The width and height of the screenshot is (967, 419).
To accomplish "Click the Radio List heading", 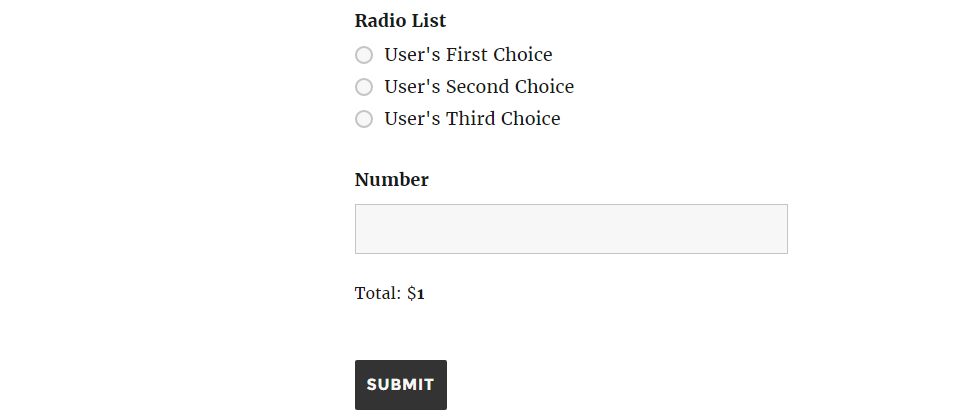I will 400,21.
